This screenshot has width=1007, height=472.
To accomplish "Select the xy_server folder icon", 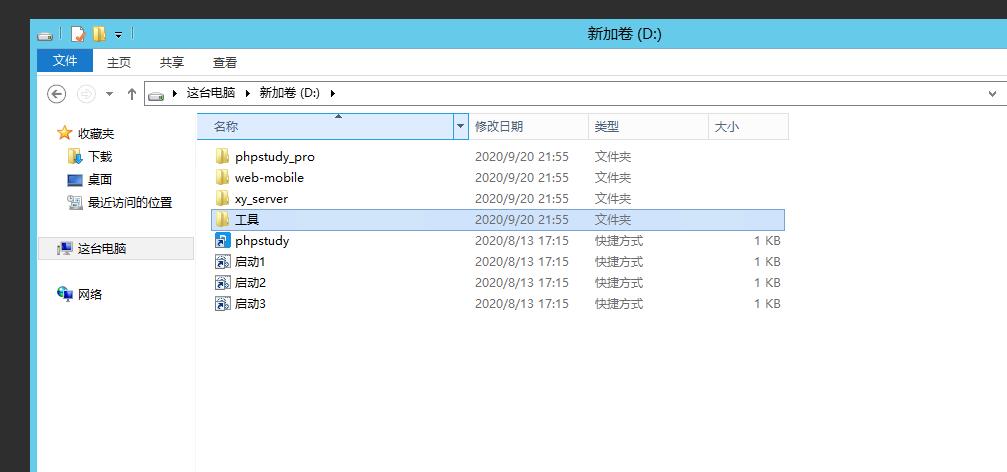I will coord(222,199).
